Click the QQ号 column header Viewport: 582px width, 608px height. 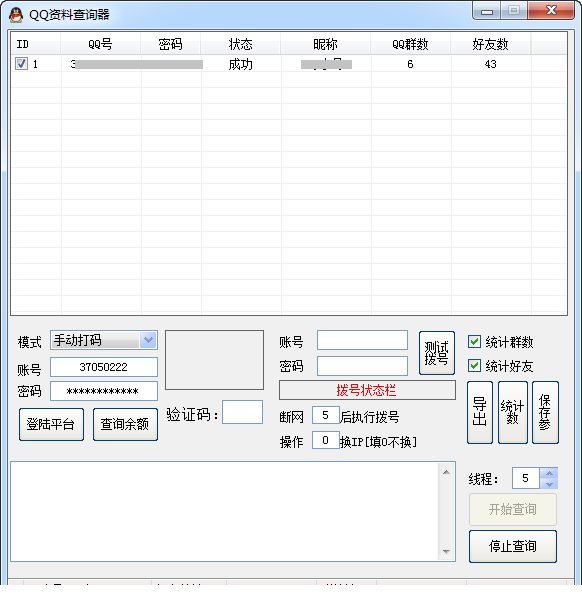pos(100,44)
